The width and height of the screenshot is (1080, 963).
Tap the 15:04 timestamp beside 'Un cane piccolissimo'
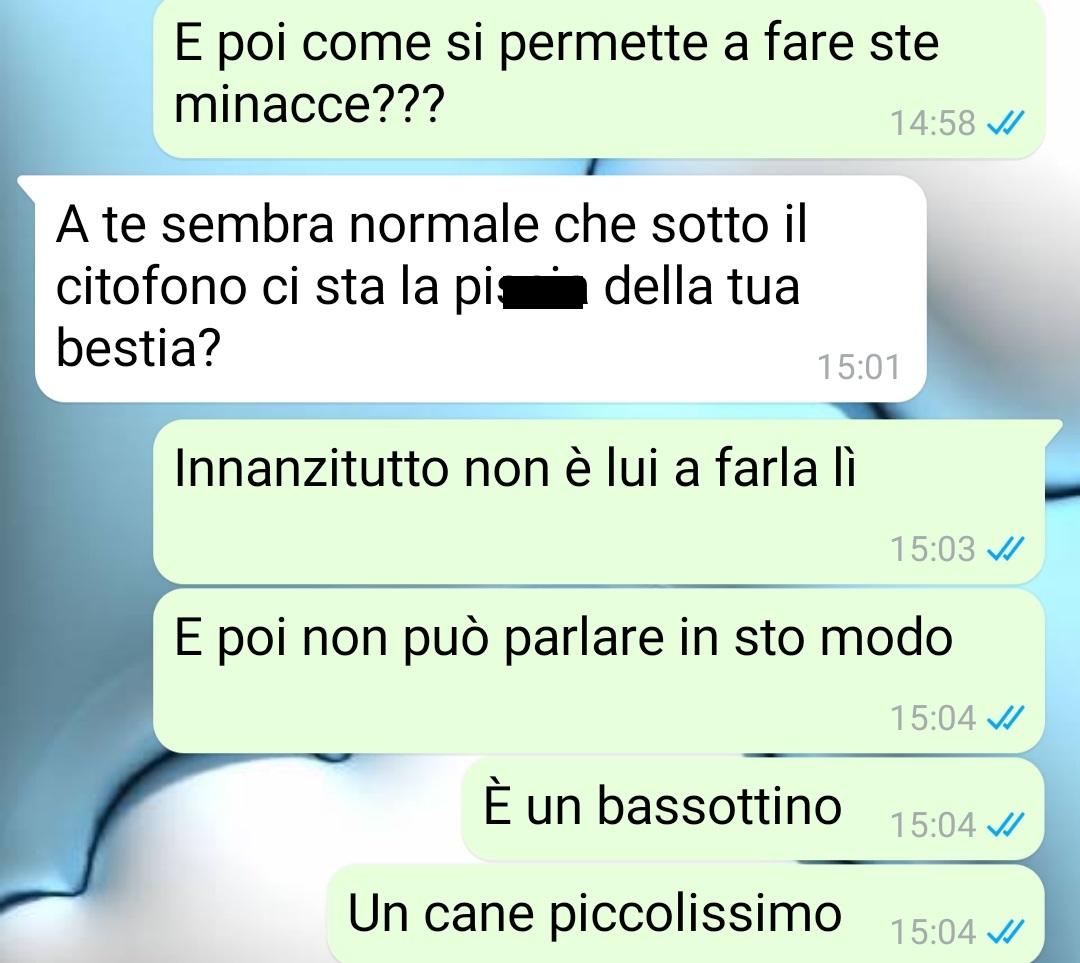point(933,932)
